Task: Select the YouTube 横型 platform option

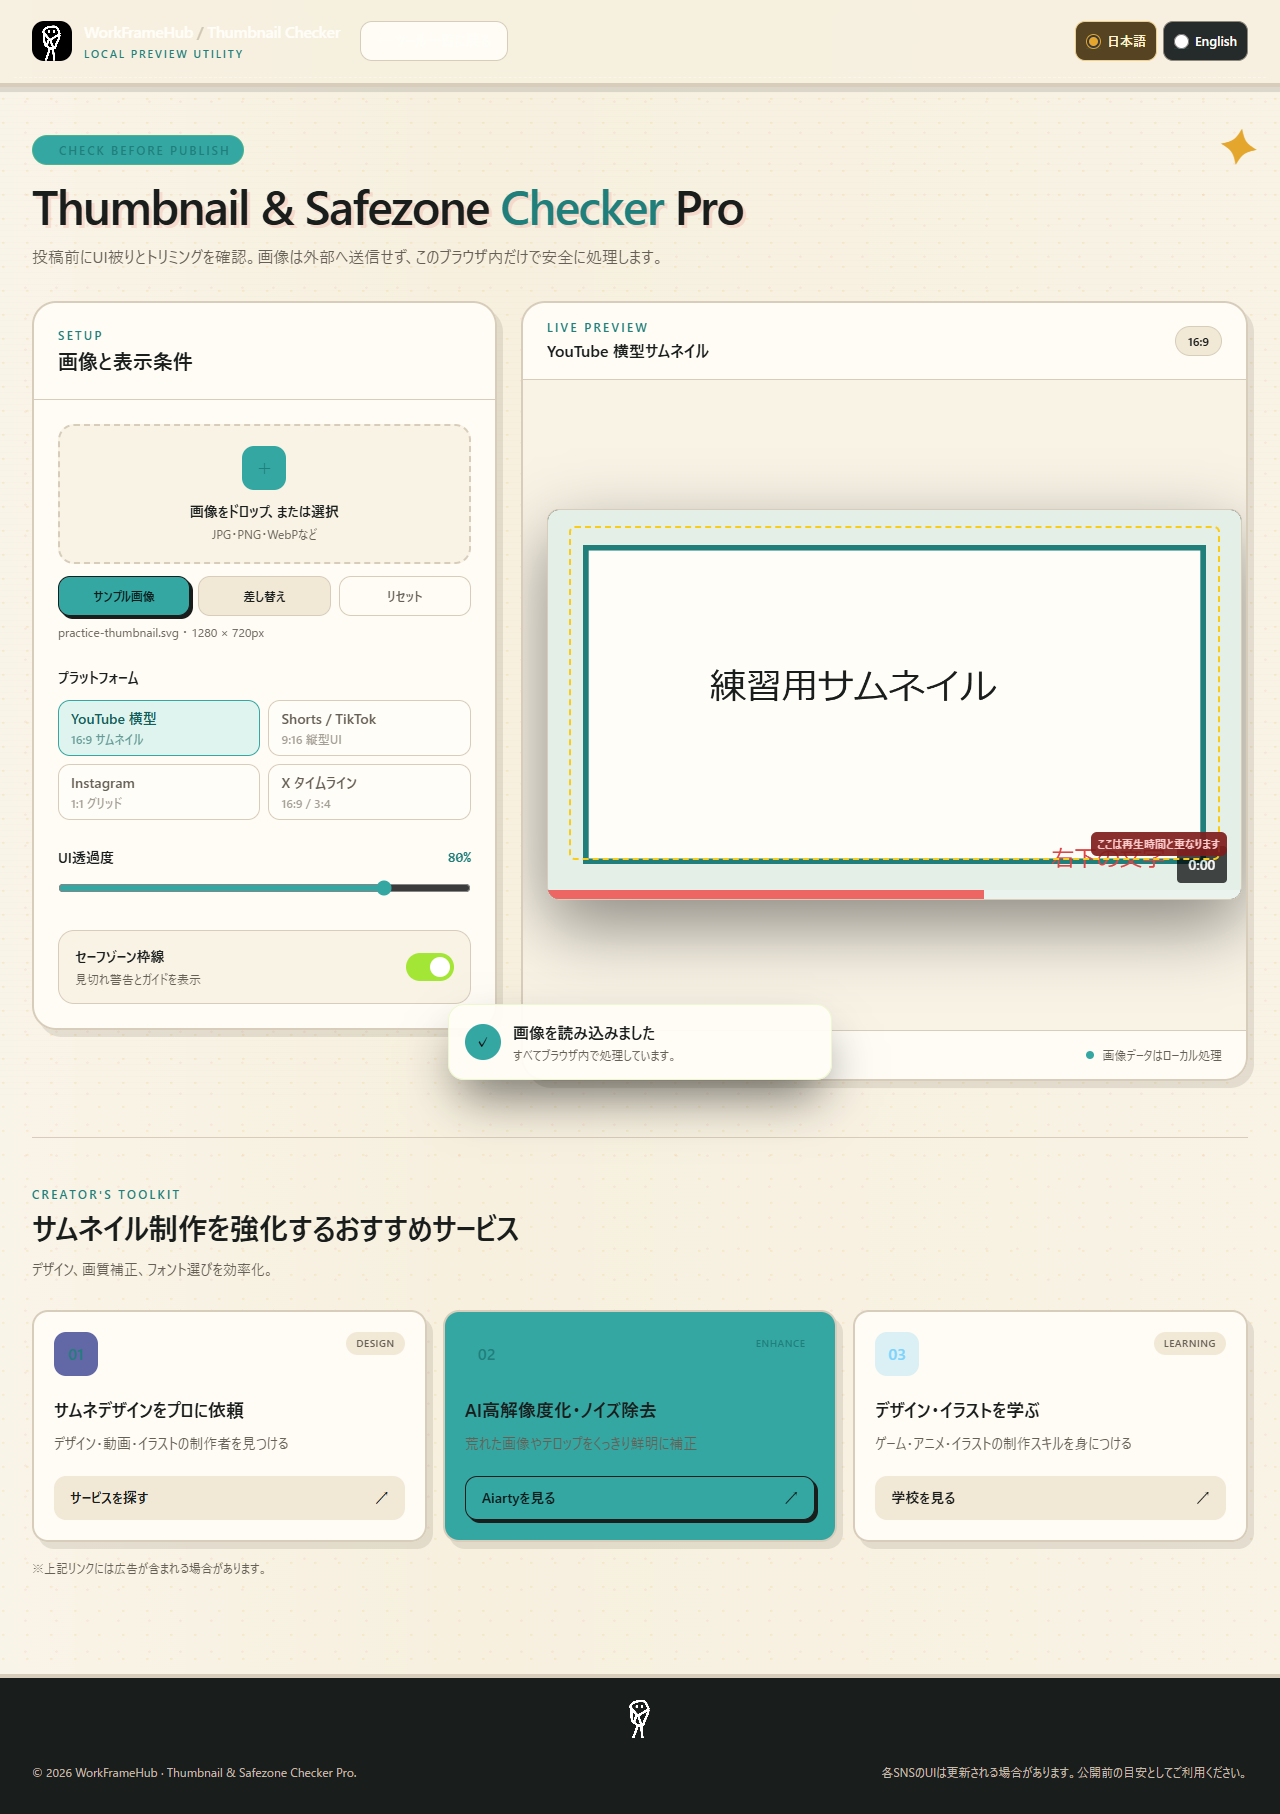Action: [159, 728]
